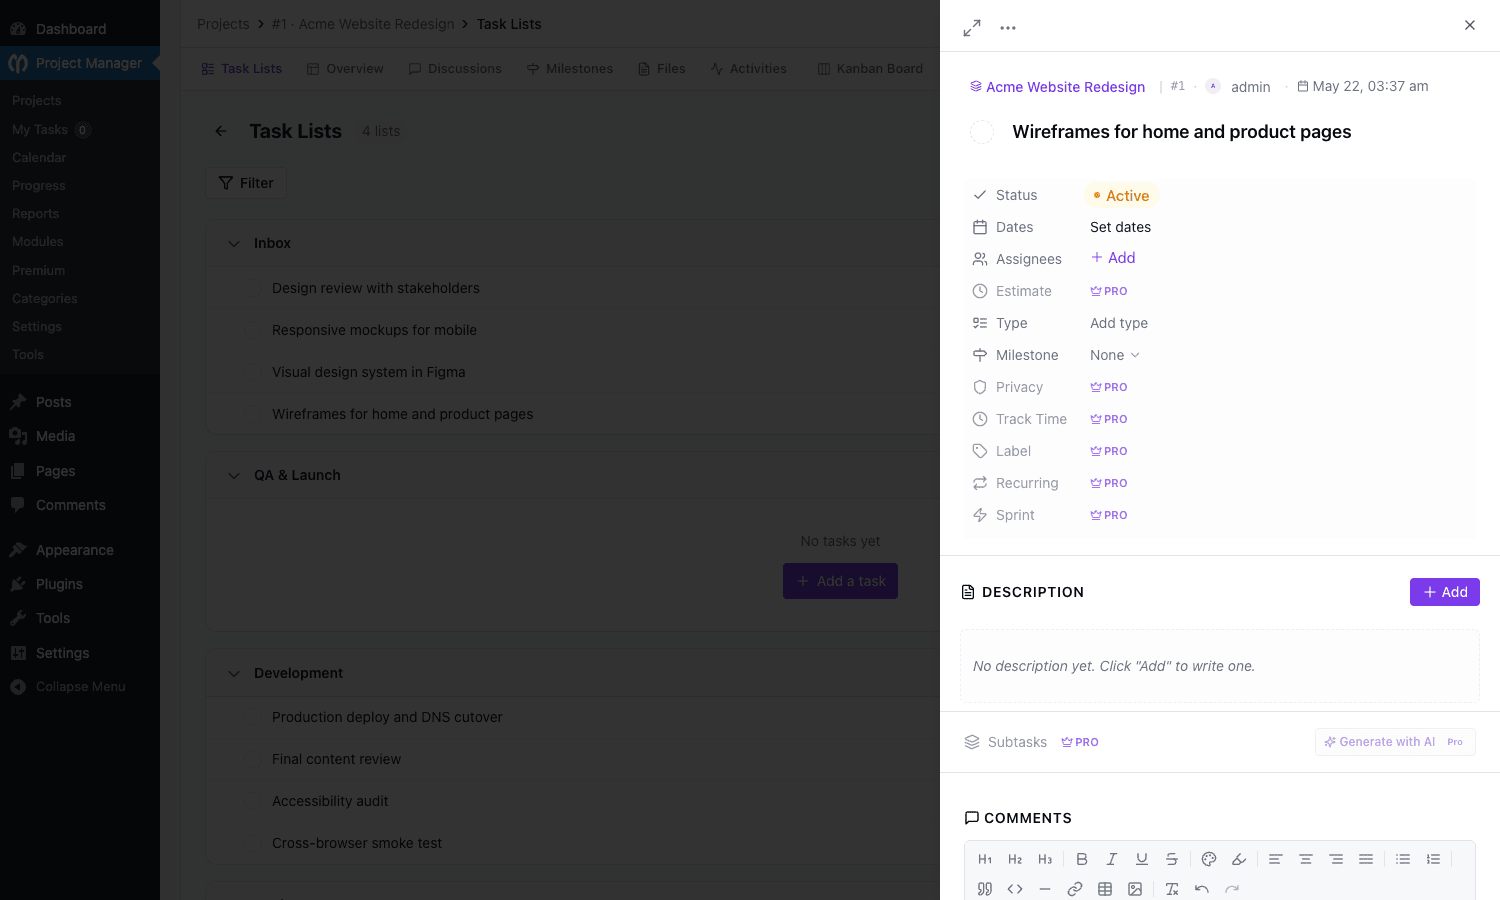
Task: Open the Activities tab
Action: click(748, 69)
